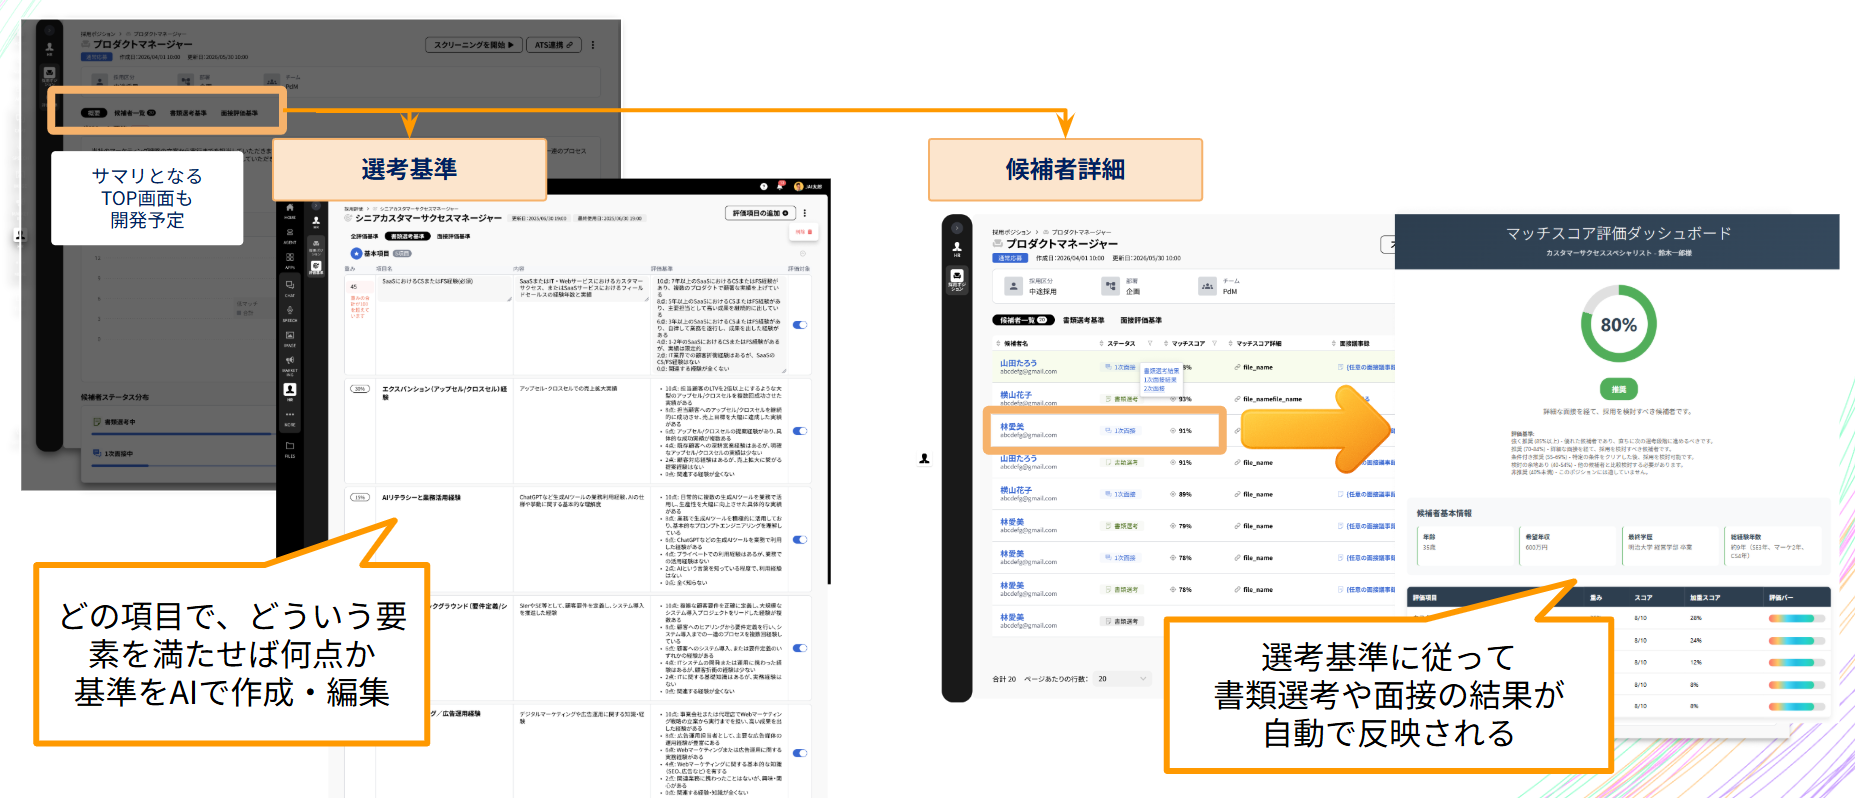Open the filter icon on ステータス column

tap(1150, 343)
